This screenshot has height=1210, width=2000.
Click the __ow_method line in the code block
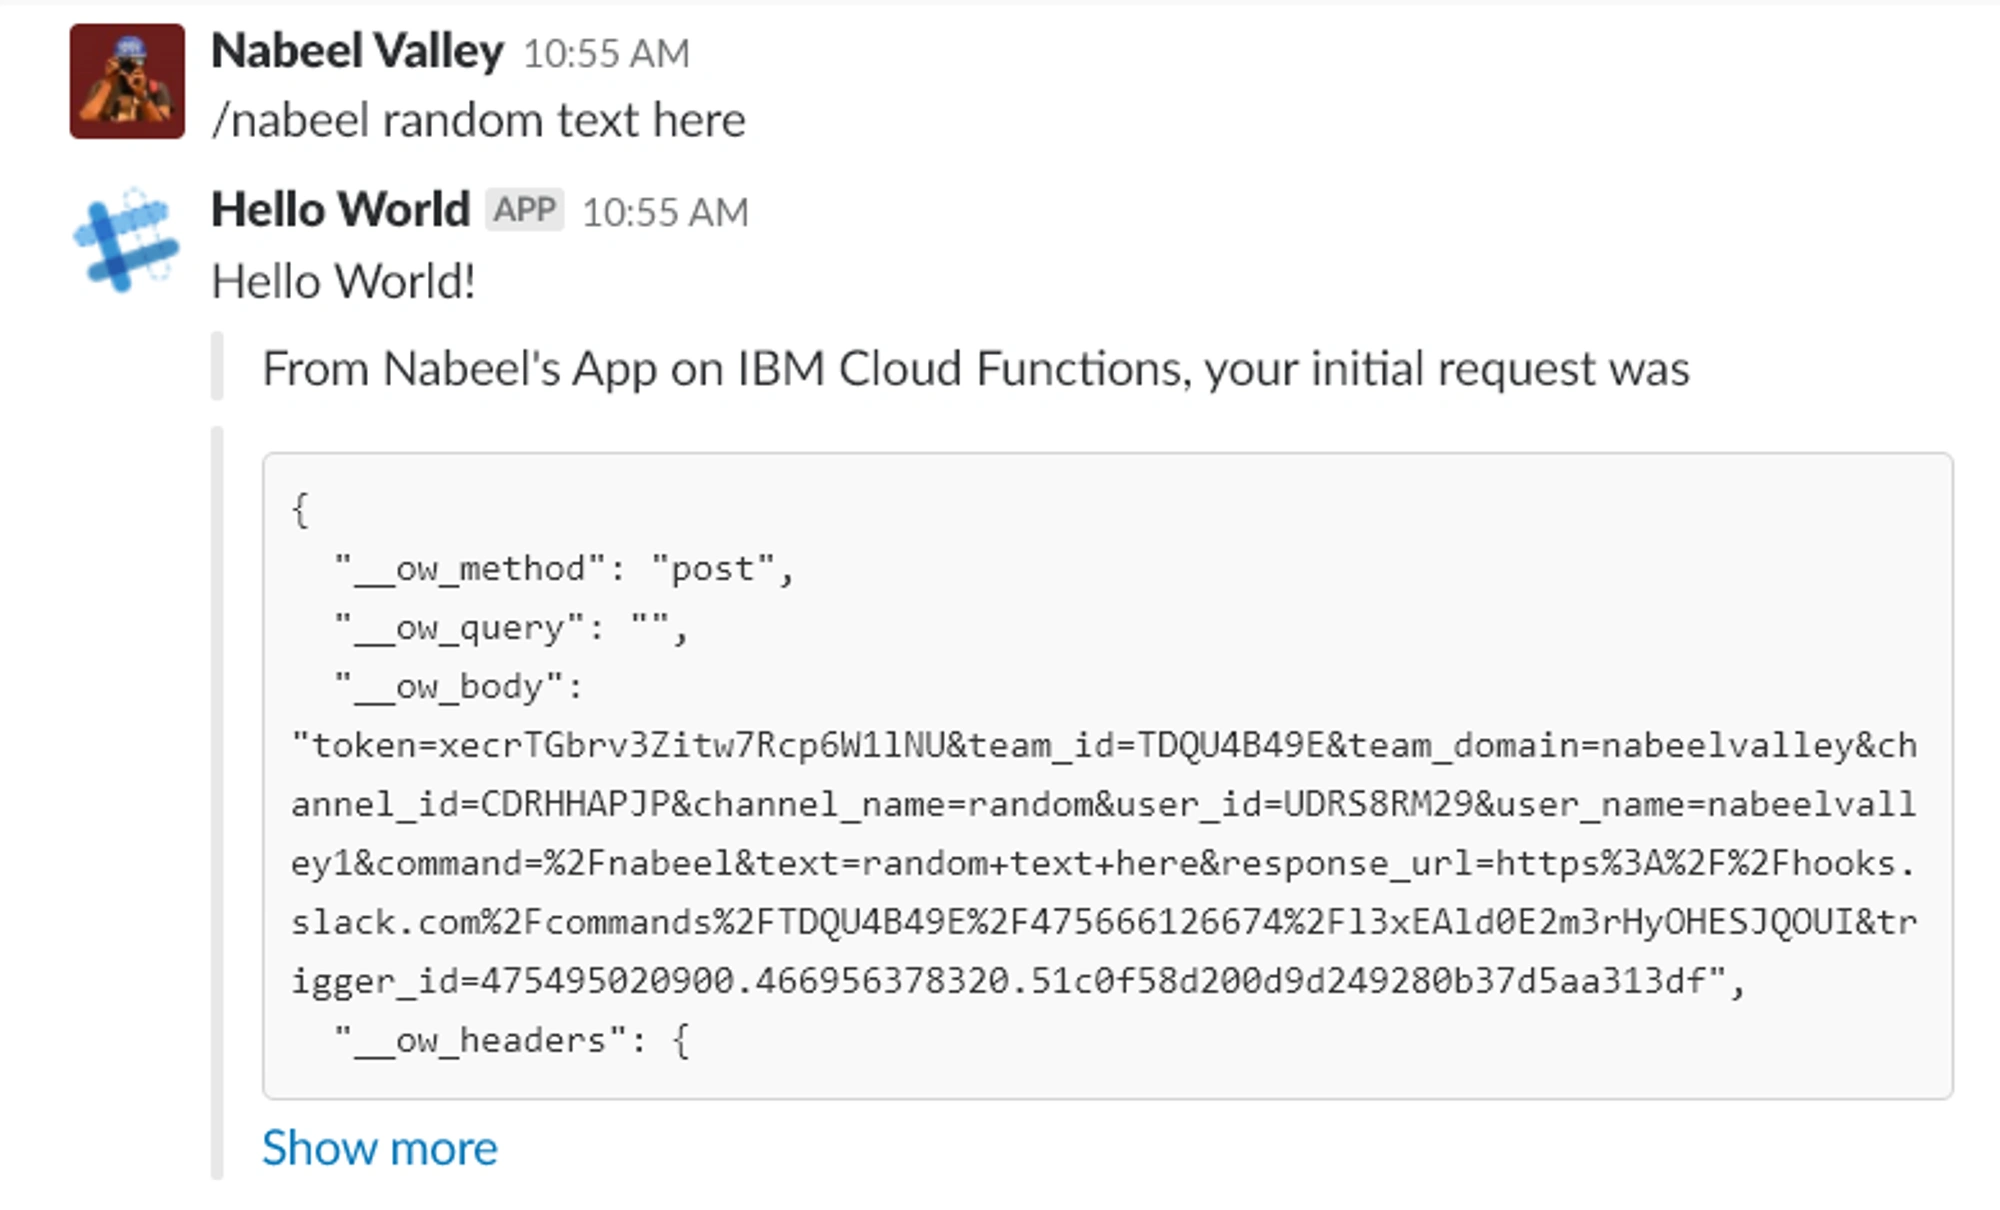click(564, 569)
